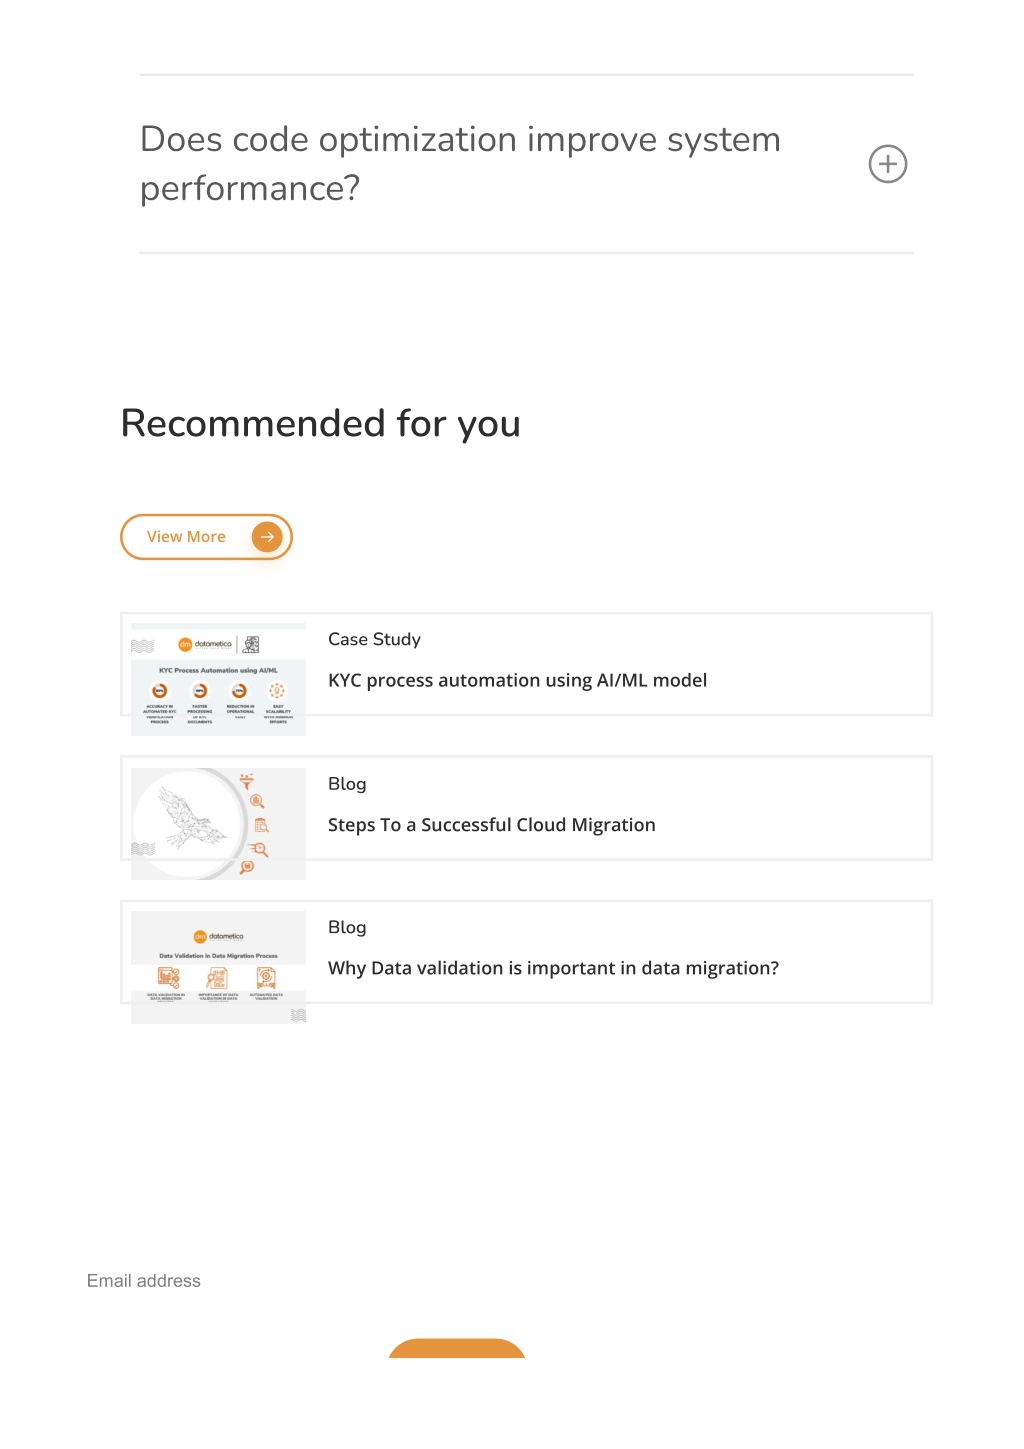Open 'Why Data validation is important in data migration?'
Screen dimensions: 1024x1449
553,968
